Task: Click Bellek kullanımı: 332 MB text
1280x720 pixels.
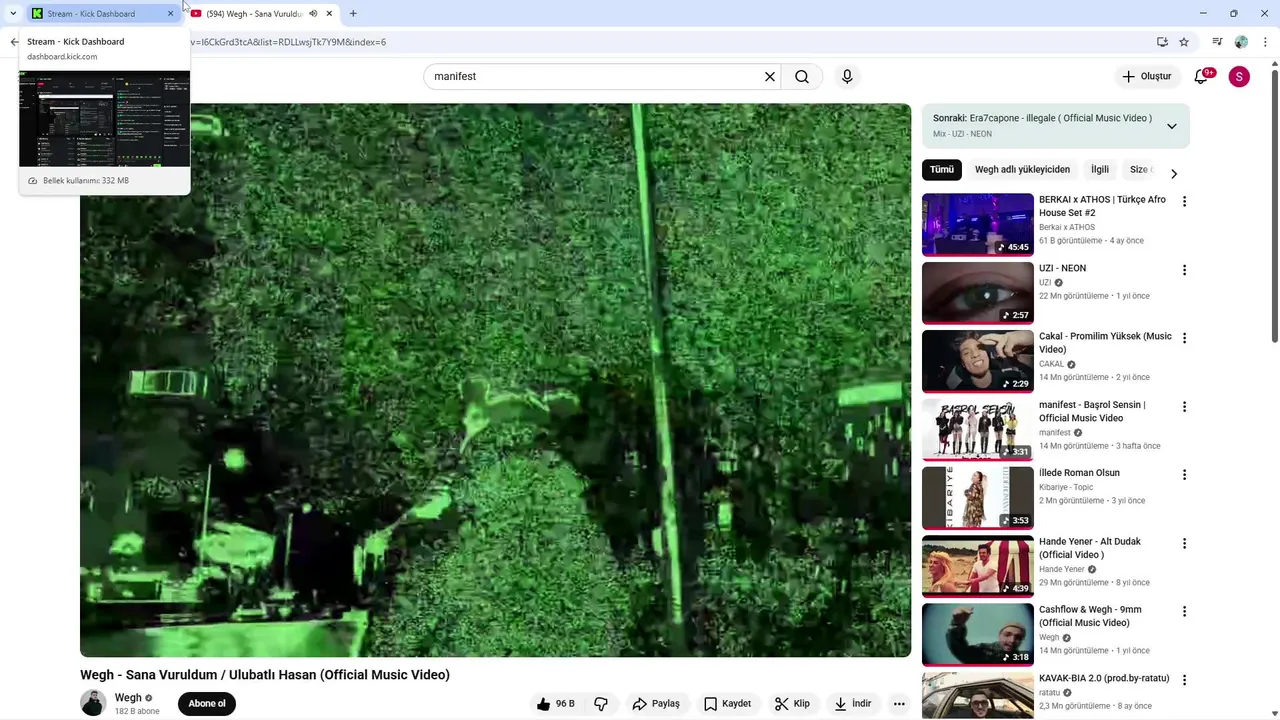Action: tap(86, 181)
